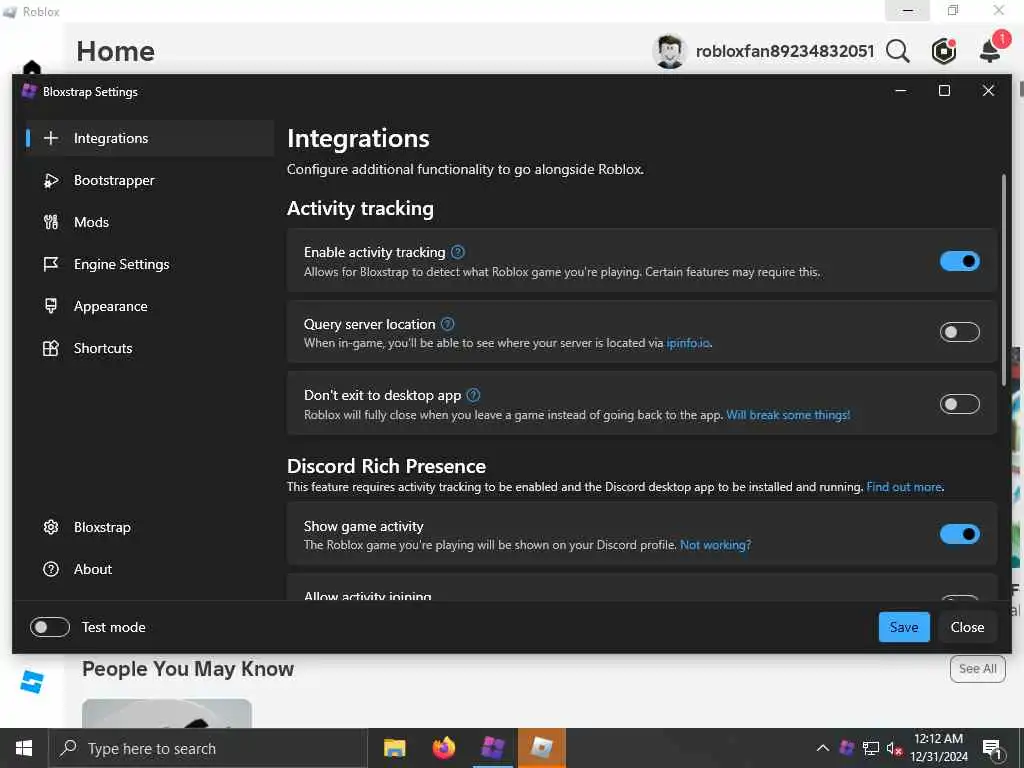The image size is (1024, 768).
Task: Click the Bloxstrap taskbar icon
Action: (x=492, y=748)
